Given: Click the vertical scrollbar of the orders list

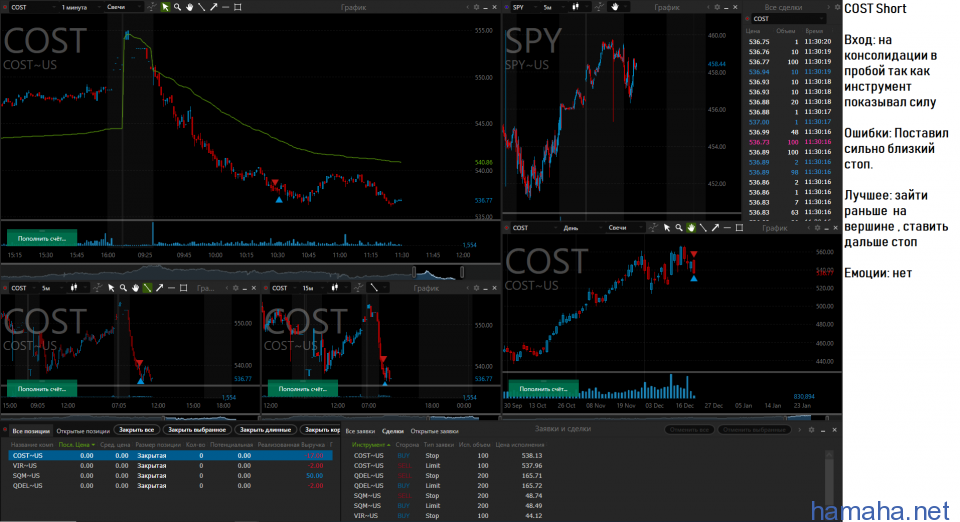Looking at the screenshot, I should click(x=829, y=483).
